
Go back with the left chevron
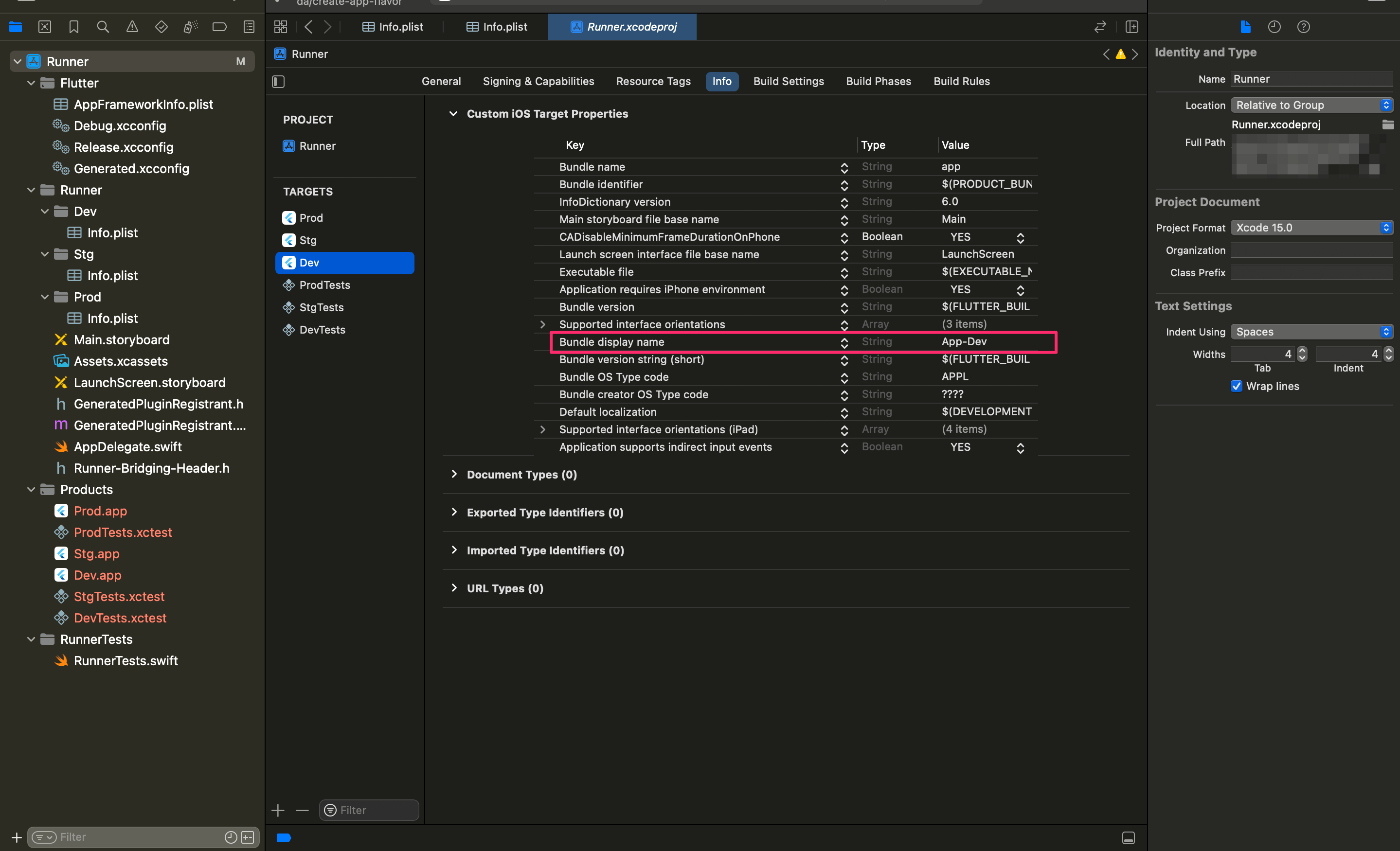click(x=309, y=27)
